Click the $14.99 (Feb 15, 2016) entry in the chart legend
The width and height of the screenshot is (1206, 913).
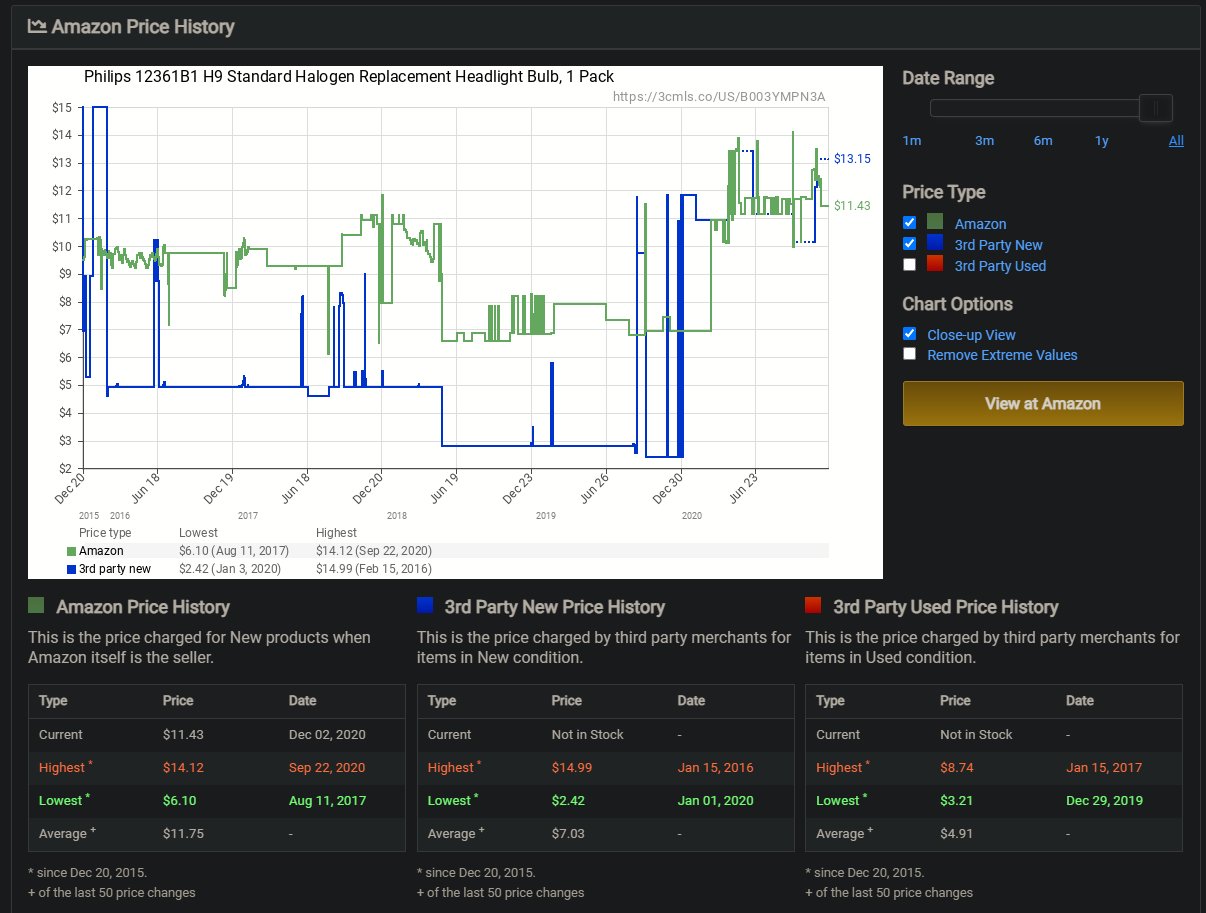tap(374, 569)
